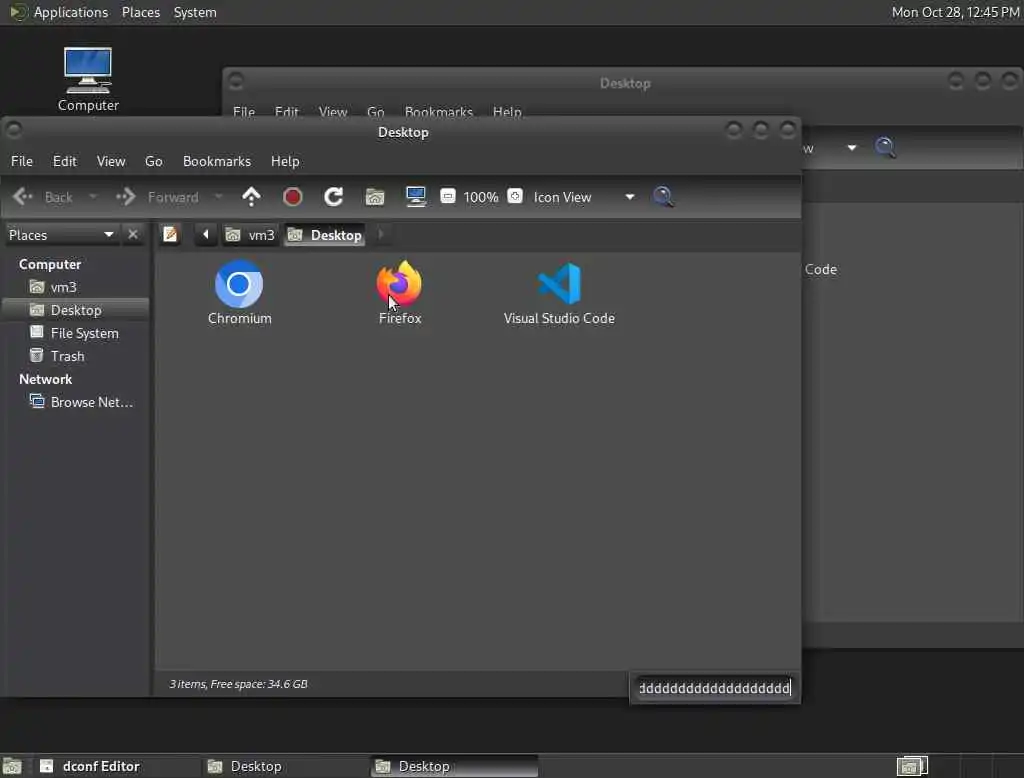Open the Go menu

pyautogui.click(x=153, y=161)
